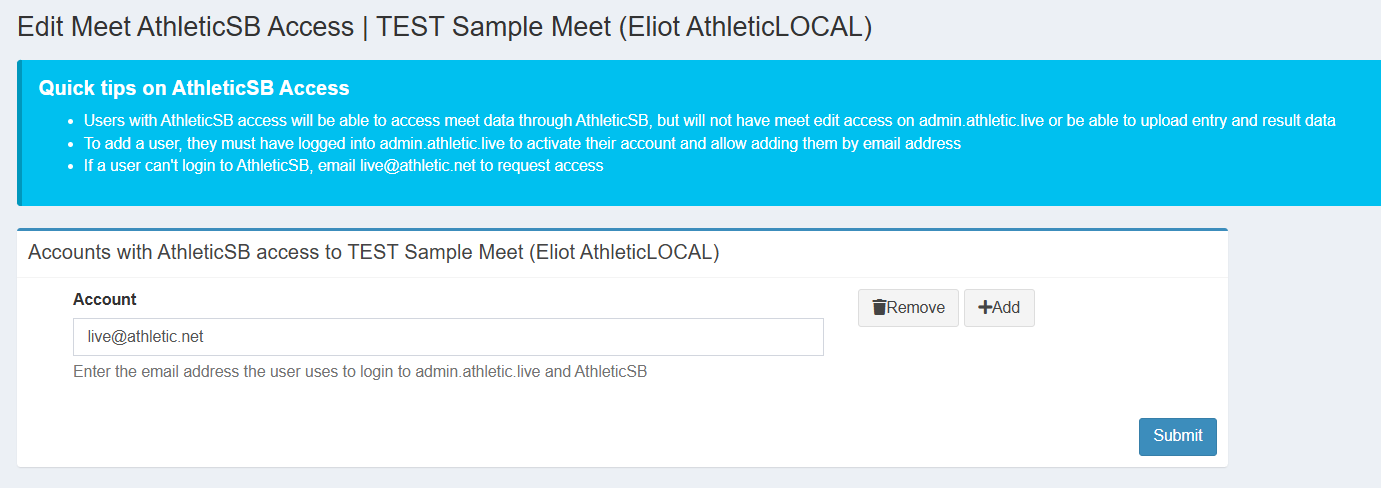Click the bold "Account" field label
Viewport: 1381px width, 488px height.
click(105, 299)
